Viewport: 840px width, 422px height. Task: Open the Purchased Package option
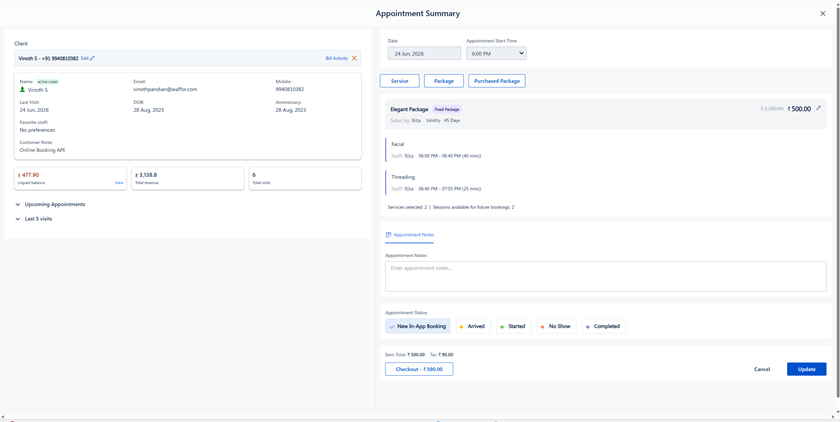coord(497,81)
